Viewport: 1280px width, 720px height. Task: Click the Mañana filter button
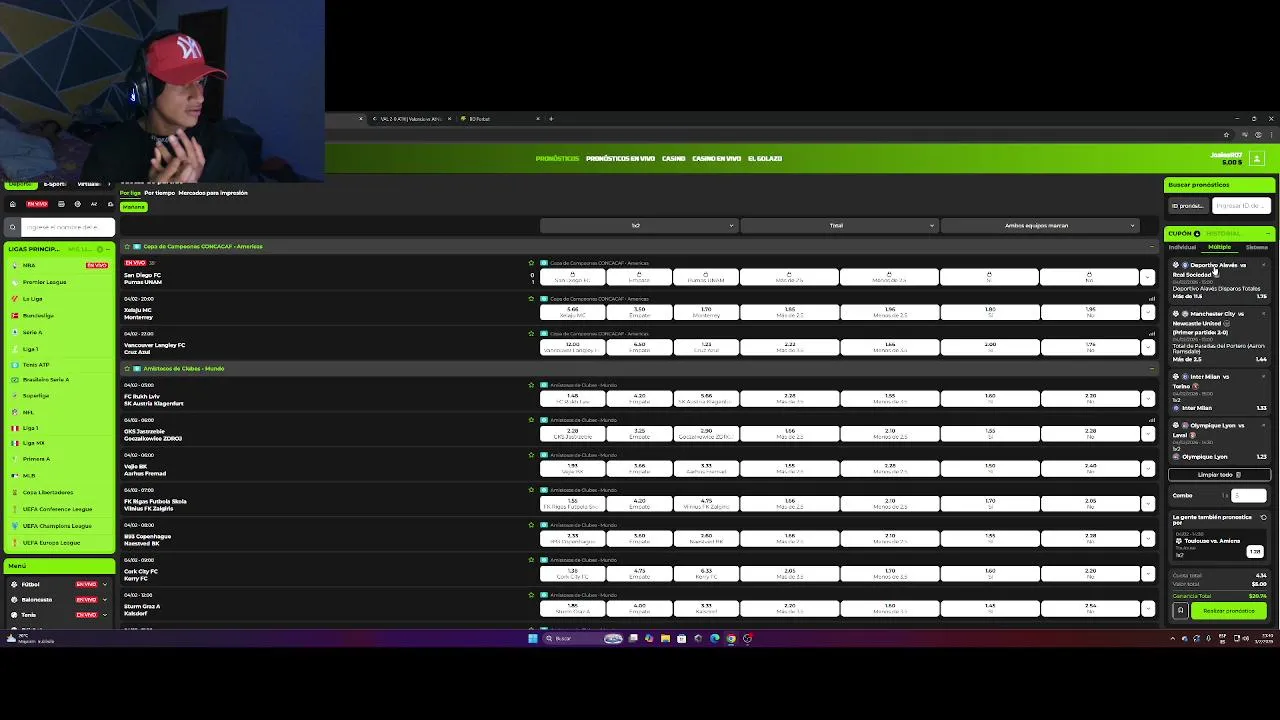click(x=133, y=207)
